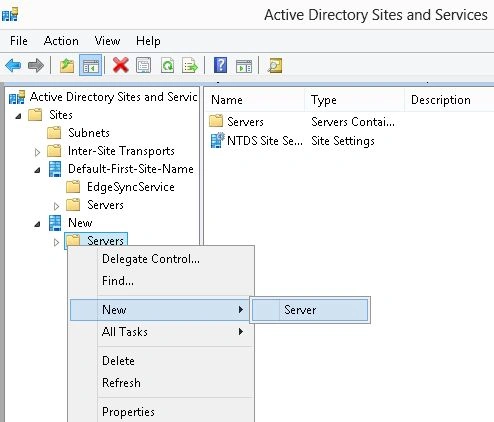This screenshot has height=422, width=494.
Task: Open the Action menu
Action: 61,41
